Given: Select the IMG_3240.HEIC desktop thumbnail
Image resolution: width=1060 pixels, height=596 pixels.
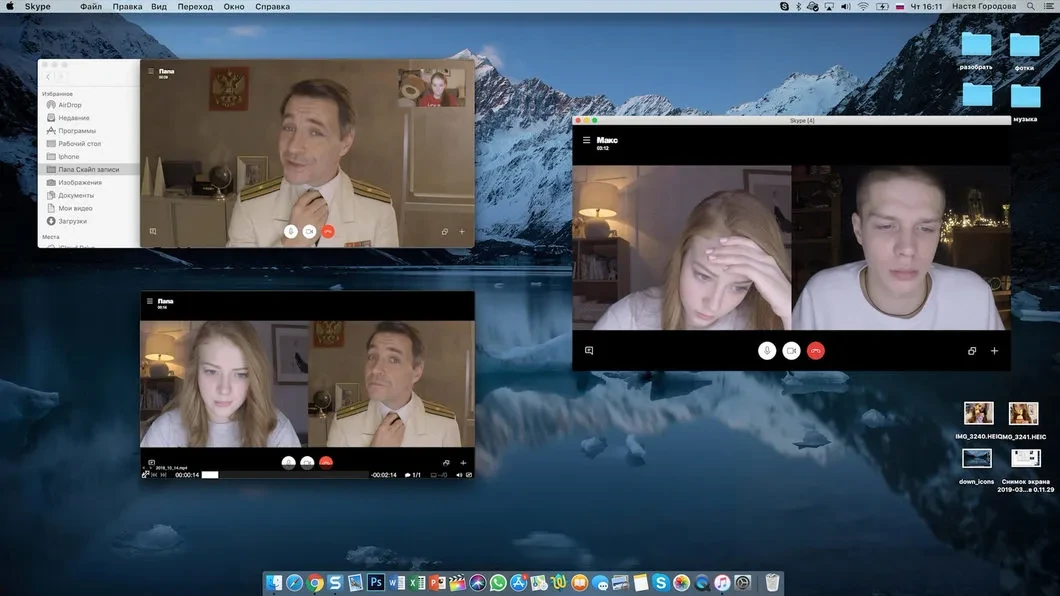Looking at the screenshot, I should coord(977,413).
